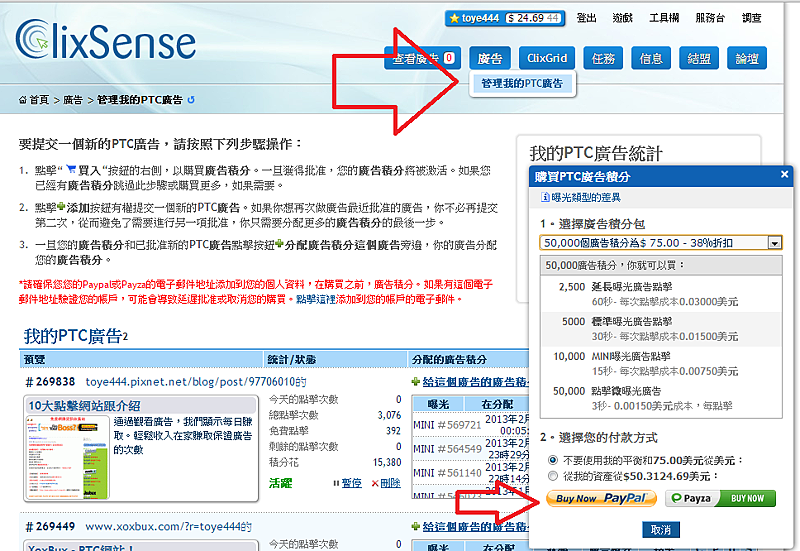Screen dimensions: 800x551
Task: Open the ClixGrid tab
Action: pyautogui.click(x=547, y=58)
